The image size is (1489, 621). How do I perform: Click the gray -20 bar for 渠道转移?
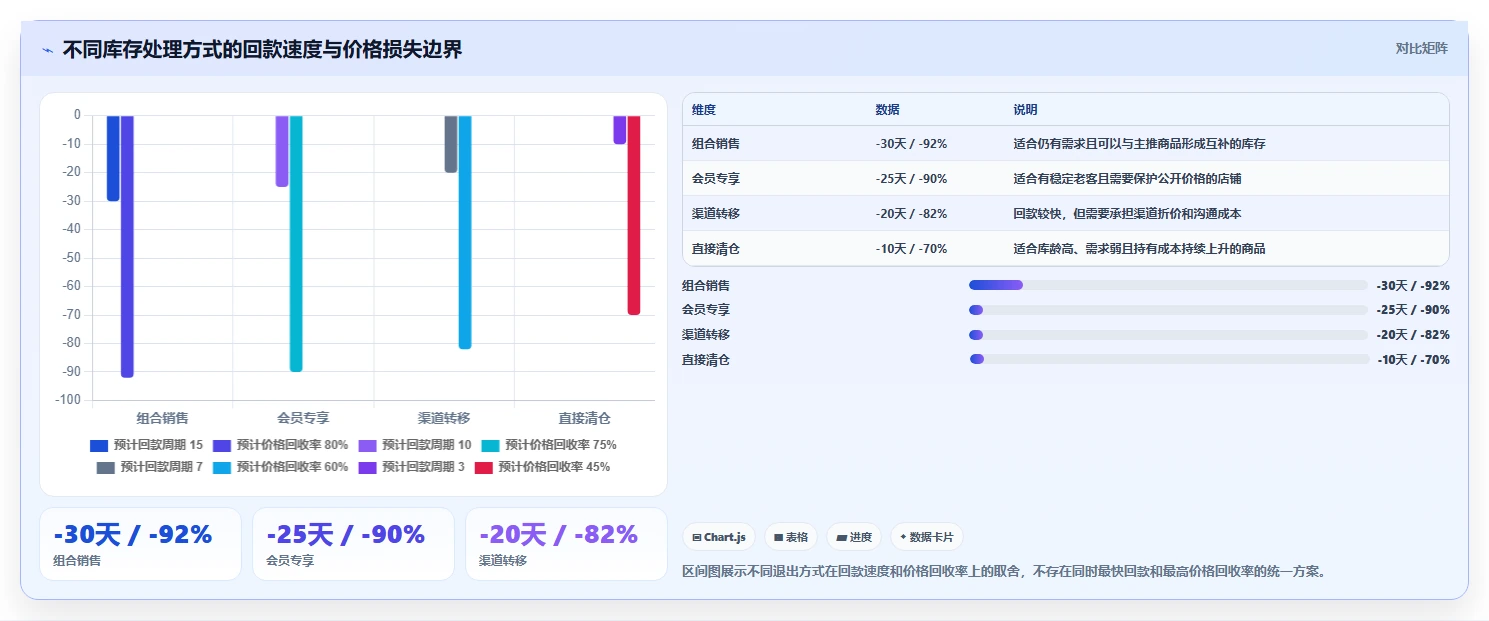point(451,144)
